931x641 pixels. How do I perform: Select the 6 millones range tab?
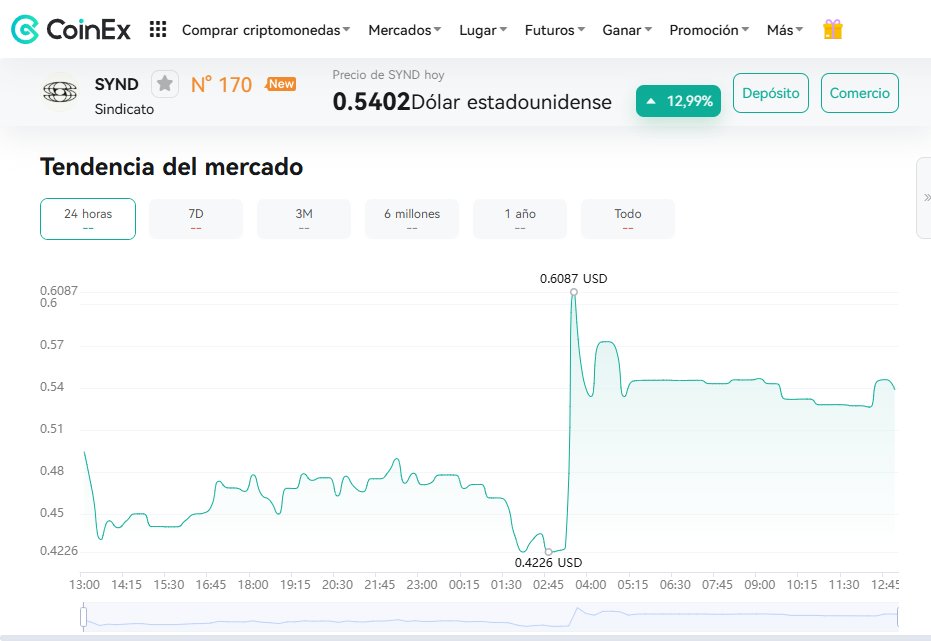click(x=412, y=219)
